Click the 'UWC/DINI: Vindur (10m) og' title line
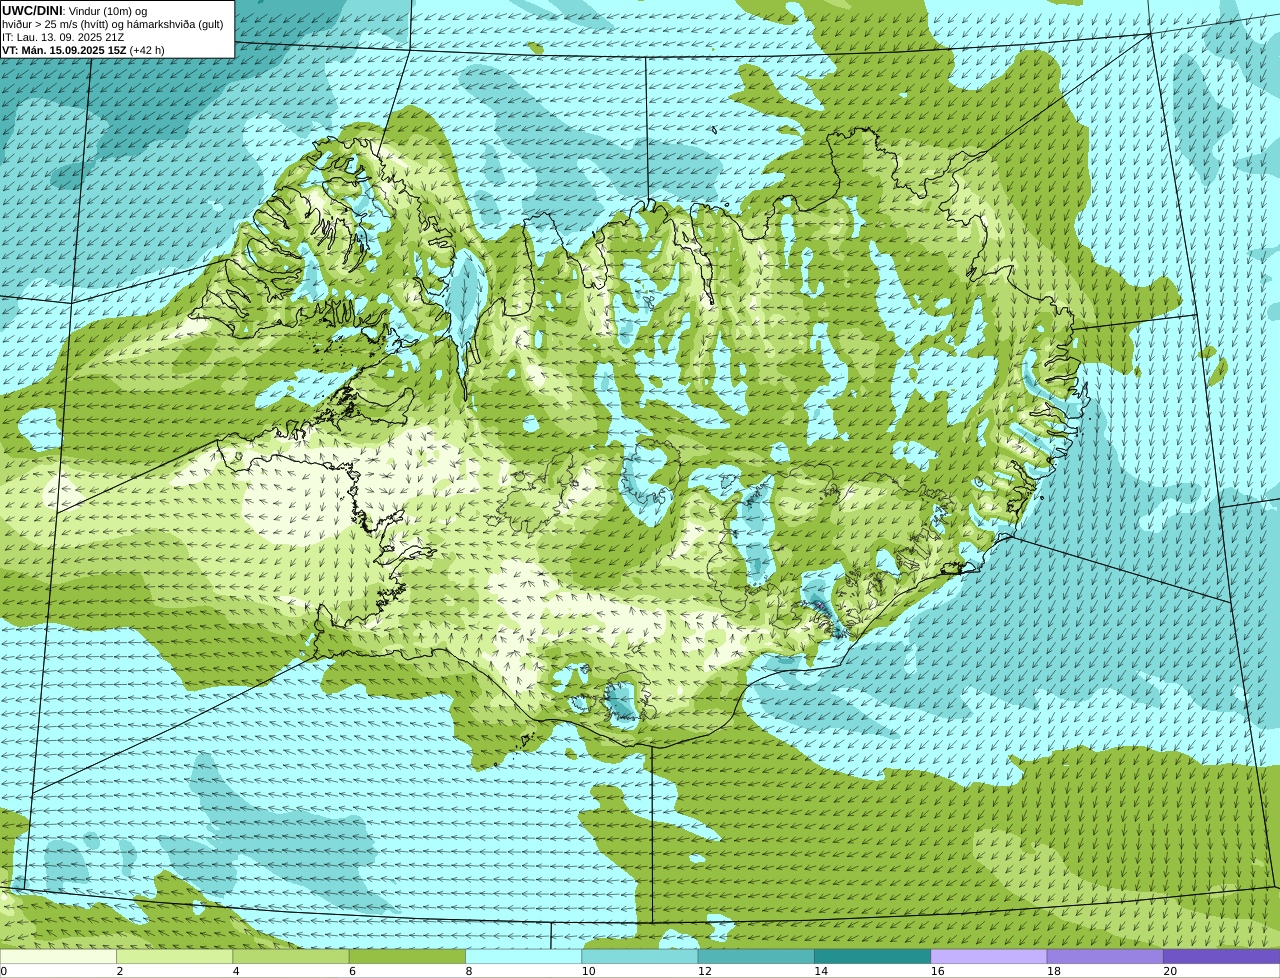This screenshot has width=1280, height=978. [x=75, y=11]
